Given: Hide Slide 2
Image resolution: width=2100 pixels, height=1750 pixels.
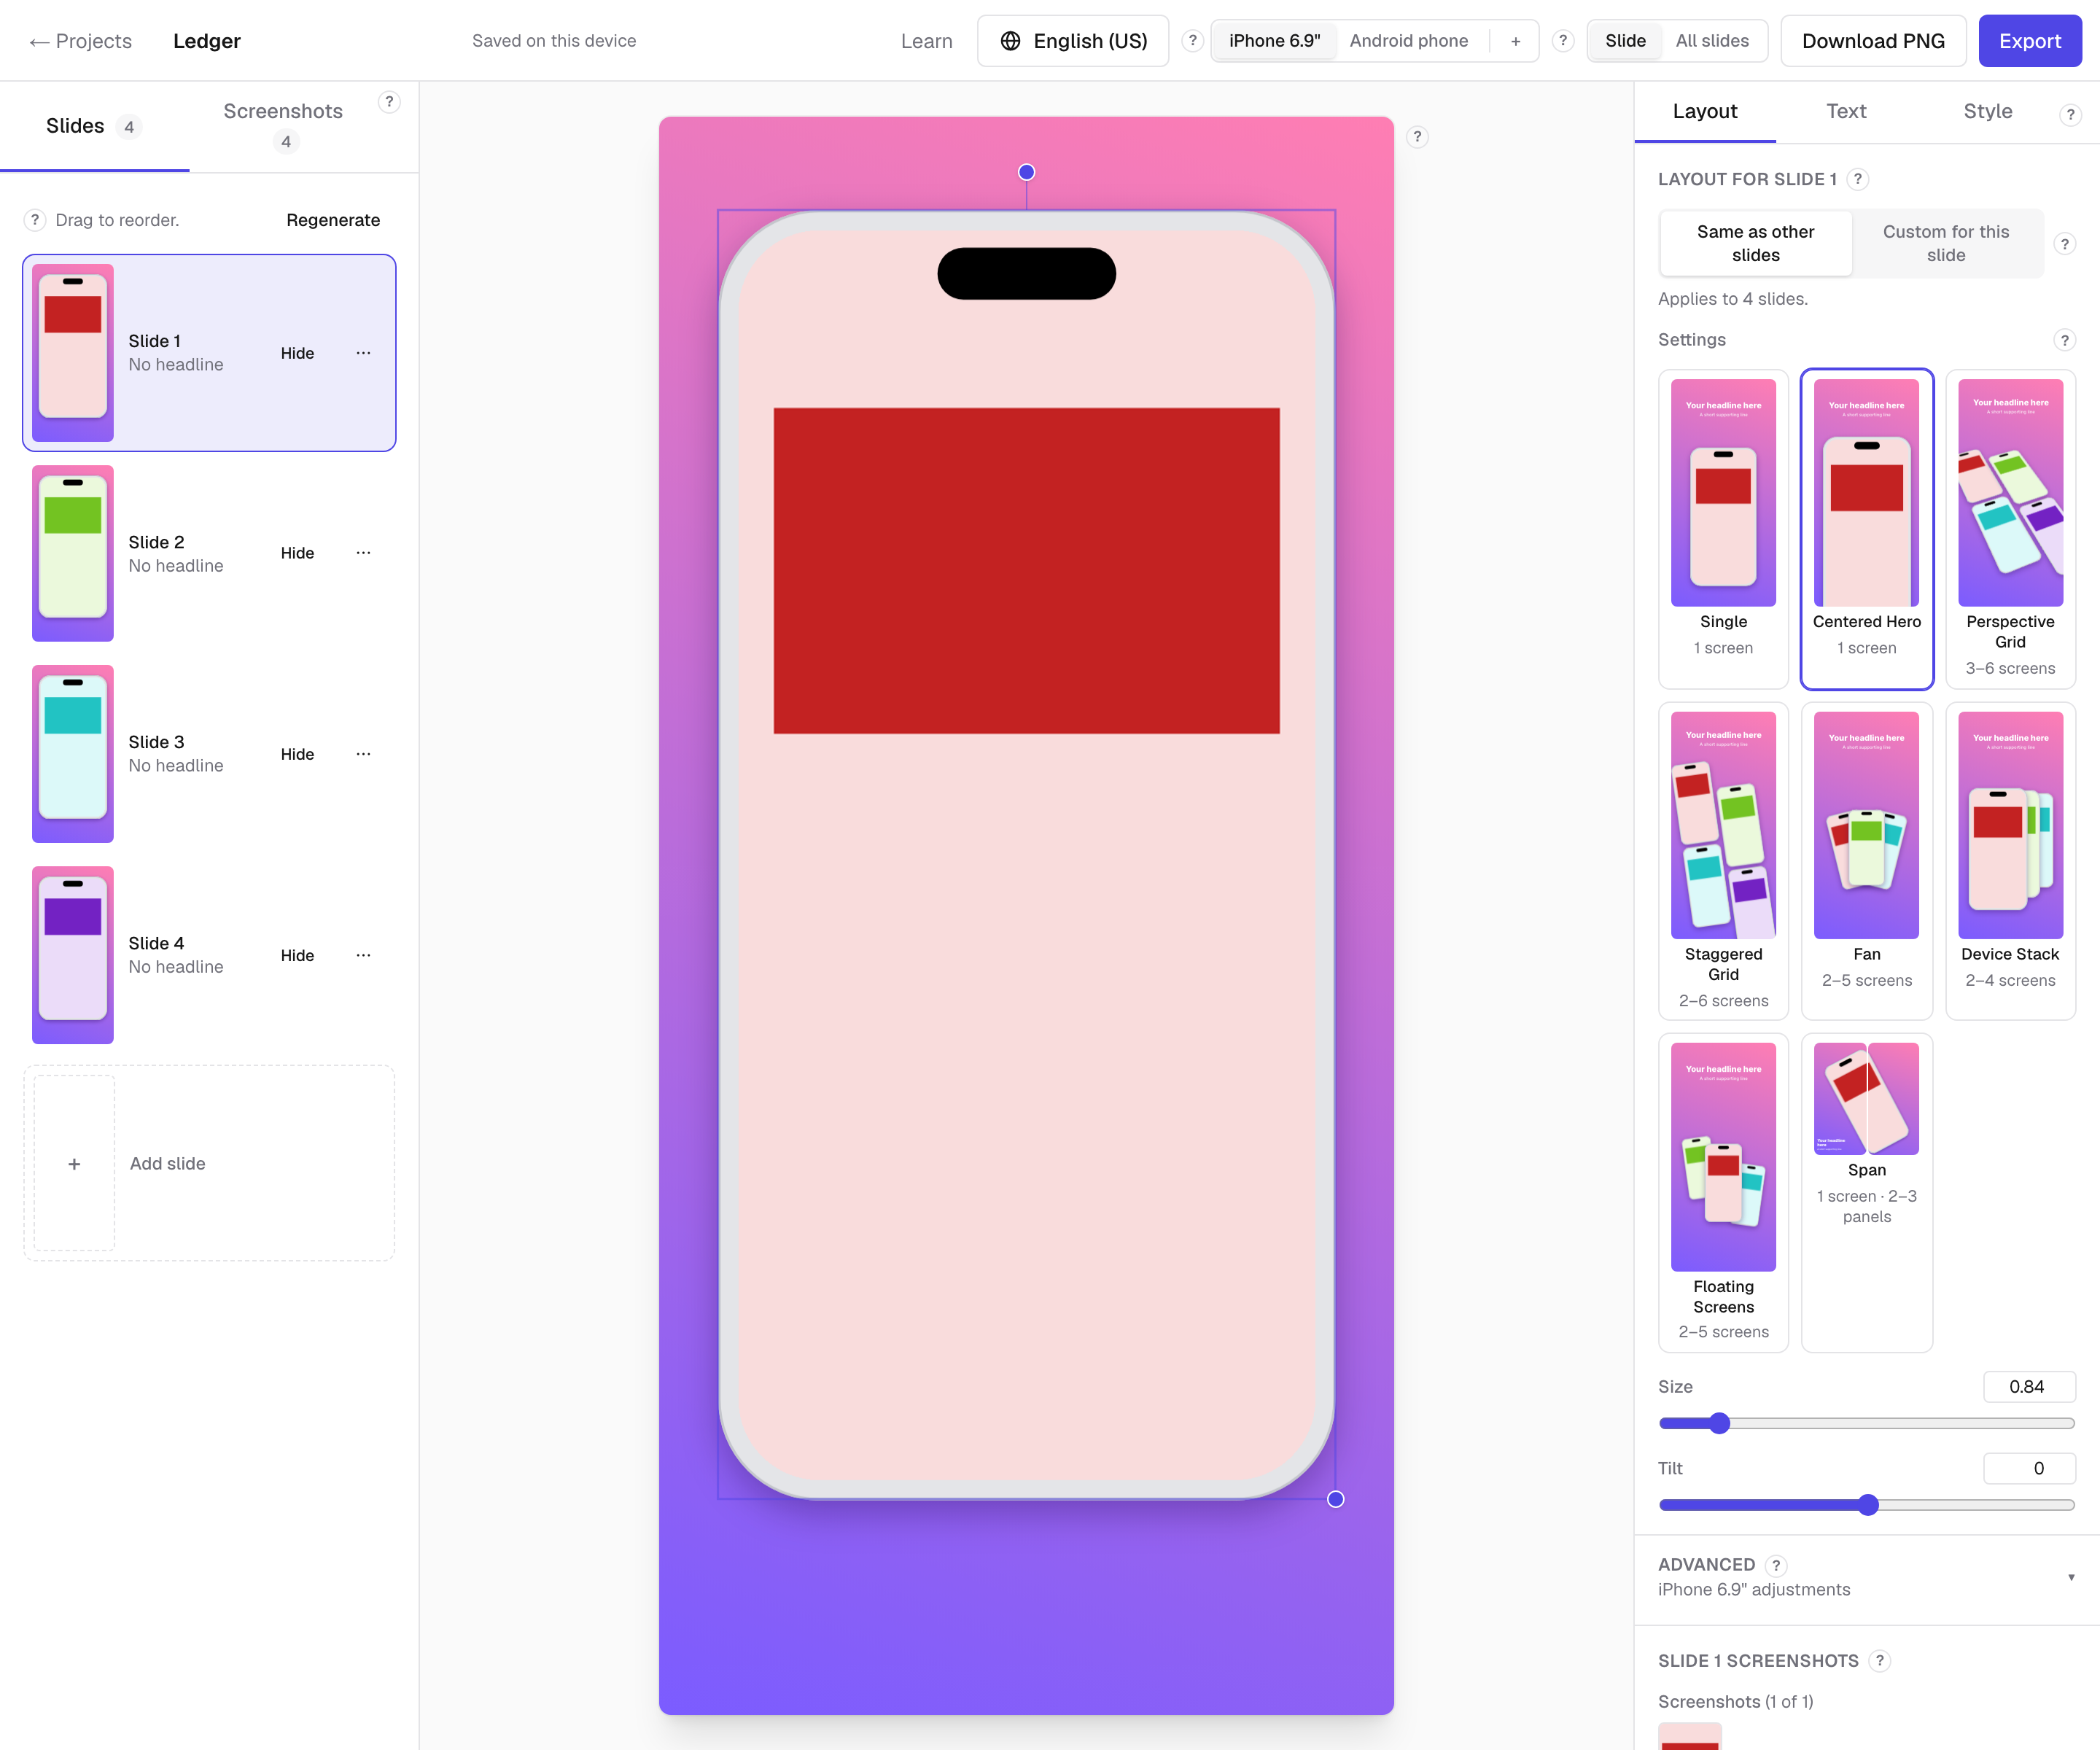Looking at the screenshot, I should click(x=297, y=553).
